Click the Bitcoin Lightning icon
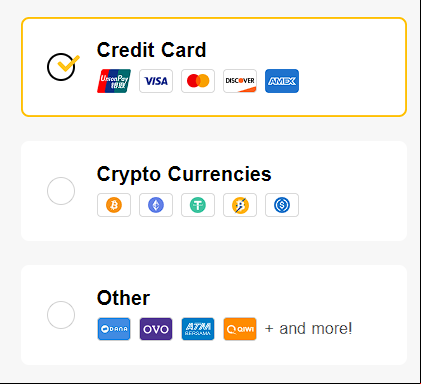The width and height of the screenshot is (421, 384). [x=240, y=205]
